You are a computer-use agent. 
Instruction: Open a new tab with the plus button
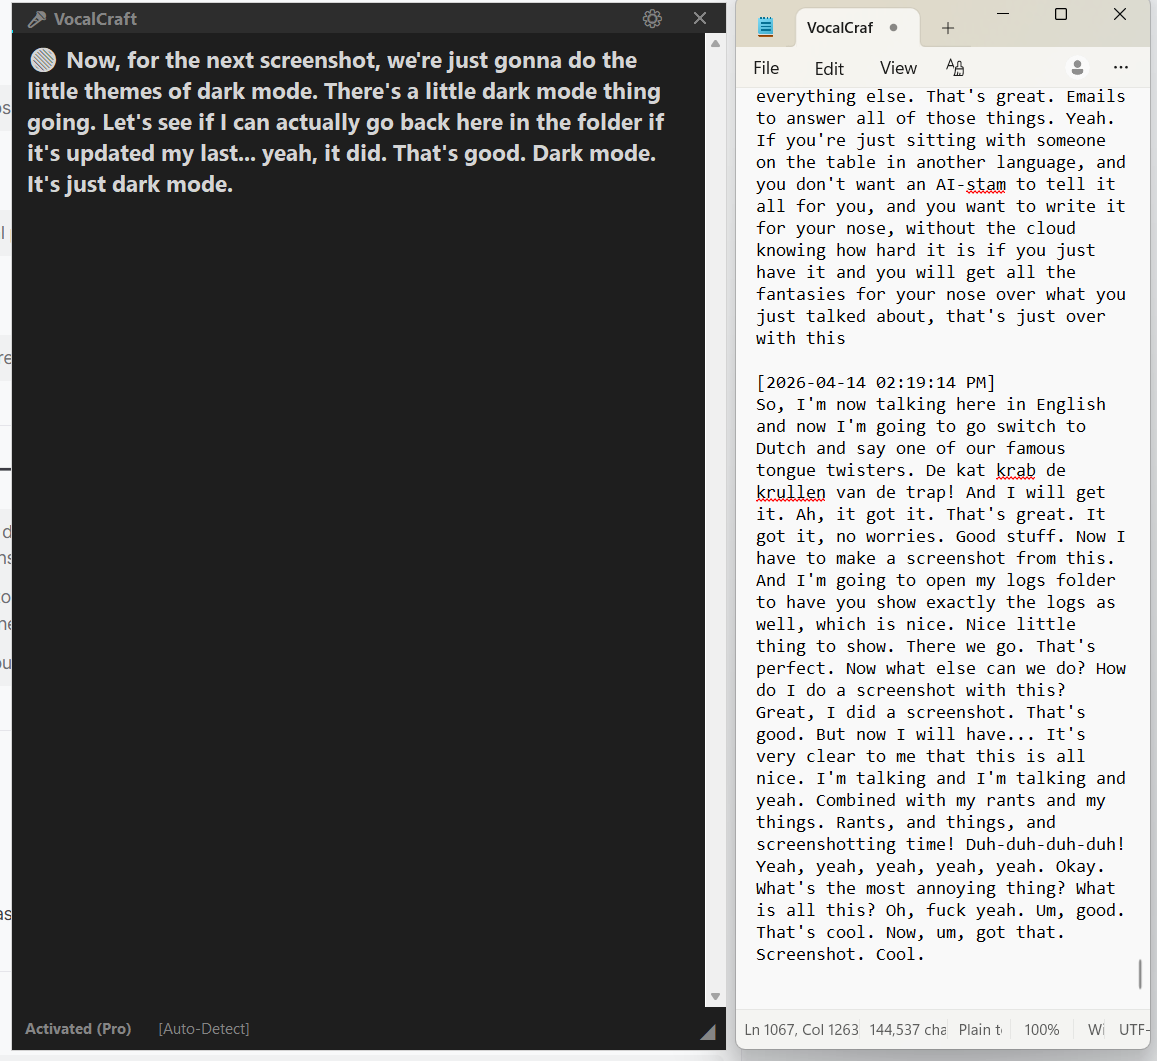(947, 27)
